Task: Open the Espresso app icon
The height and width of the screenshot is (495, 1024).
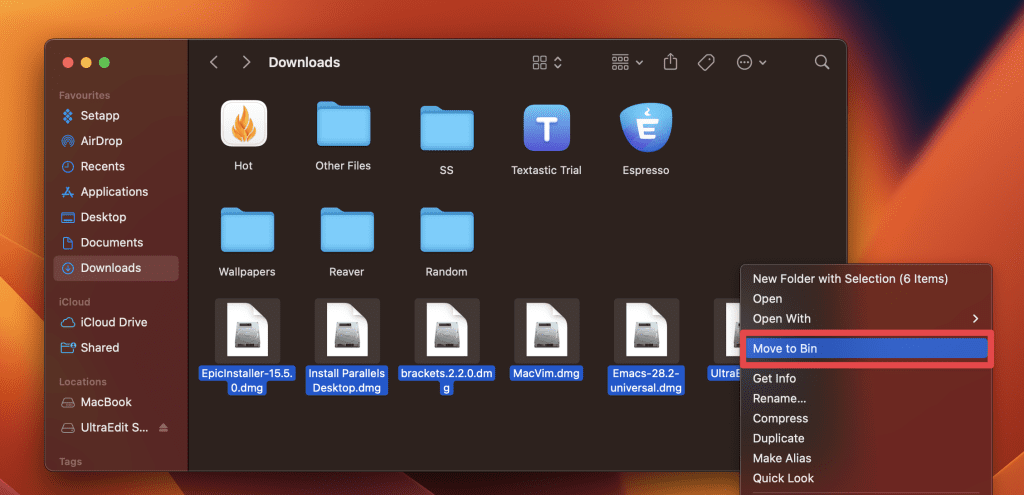Action: 645,128
